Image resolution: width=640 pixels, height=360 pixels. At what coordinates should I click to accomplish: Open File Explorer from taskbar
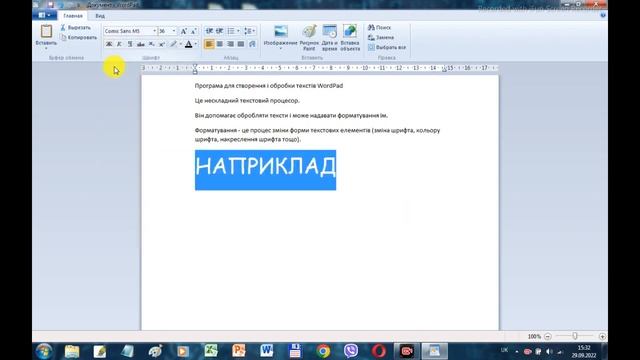pyautogui.click(x=72, y=351)
